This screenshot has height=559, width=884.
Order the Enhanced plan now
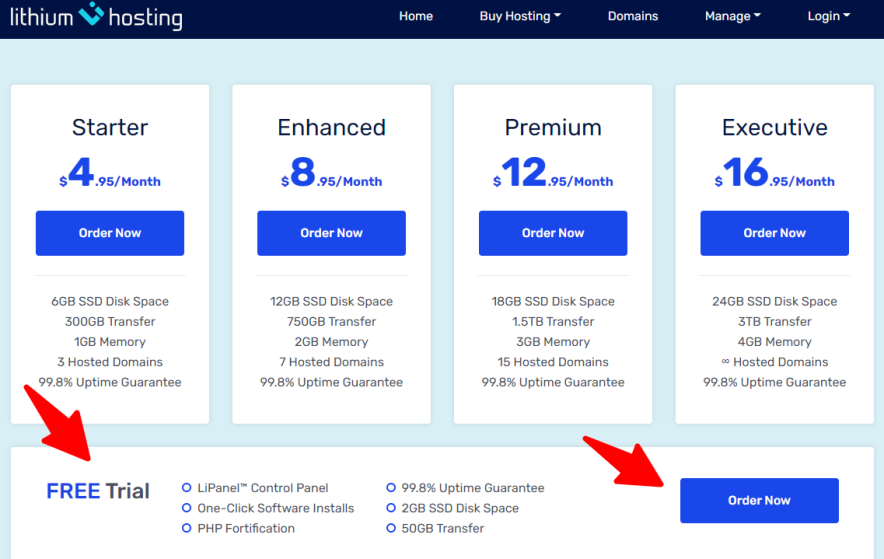click(332, 233)
